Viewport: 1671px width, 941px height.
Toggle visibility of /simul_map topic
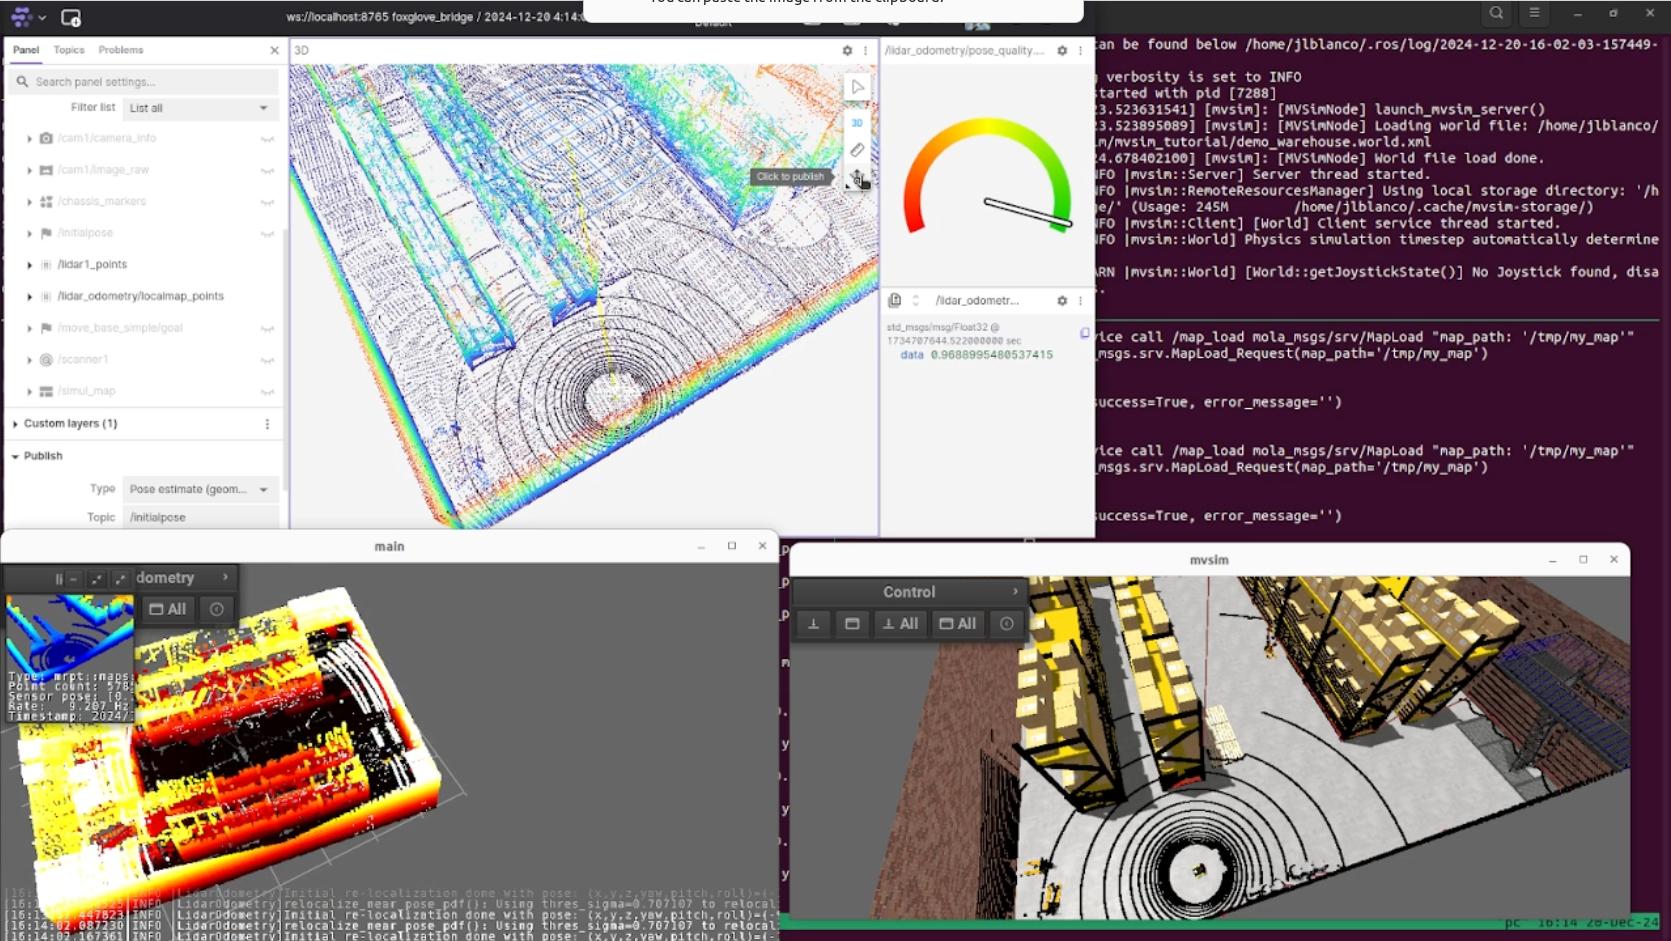(267, 391)
